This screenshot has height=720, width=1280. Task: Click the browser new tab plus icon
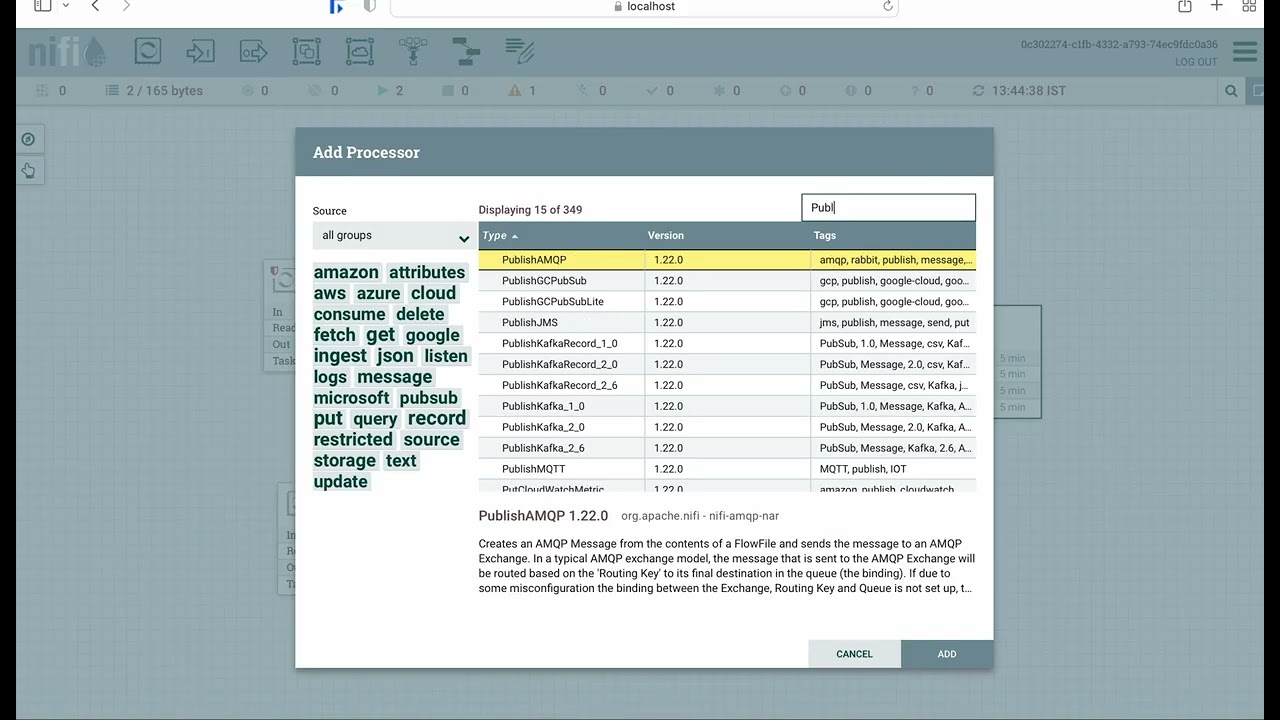pos(1217,6)
